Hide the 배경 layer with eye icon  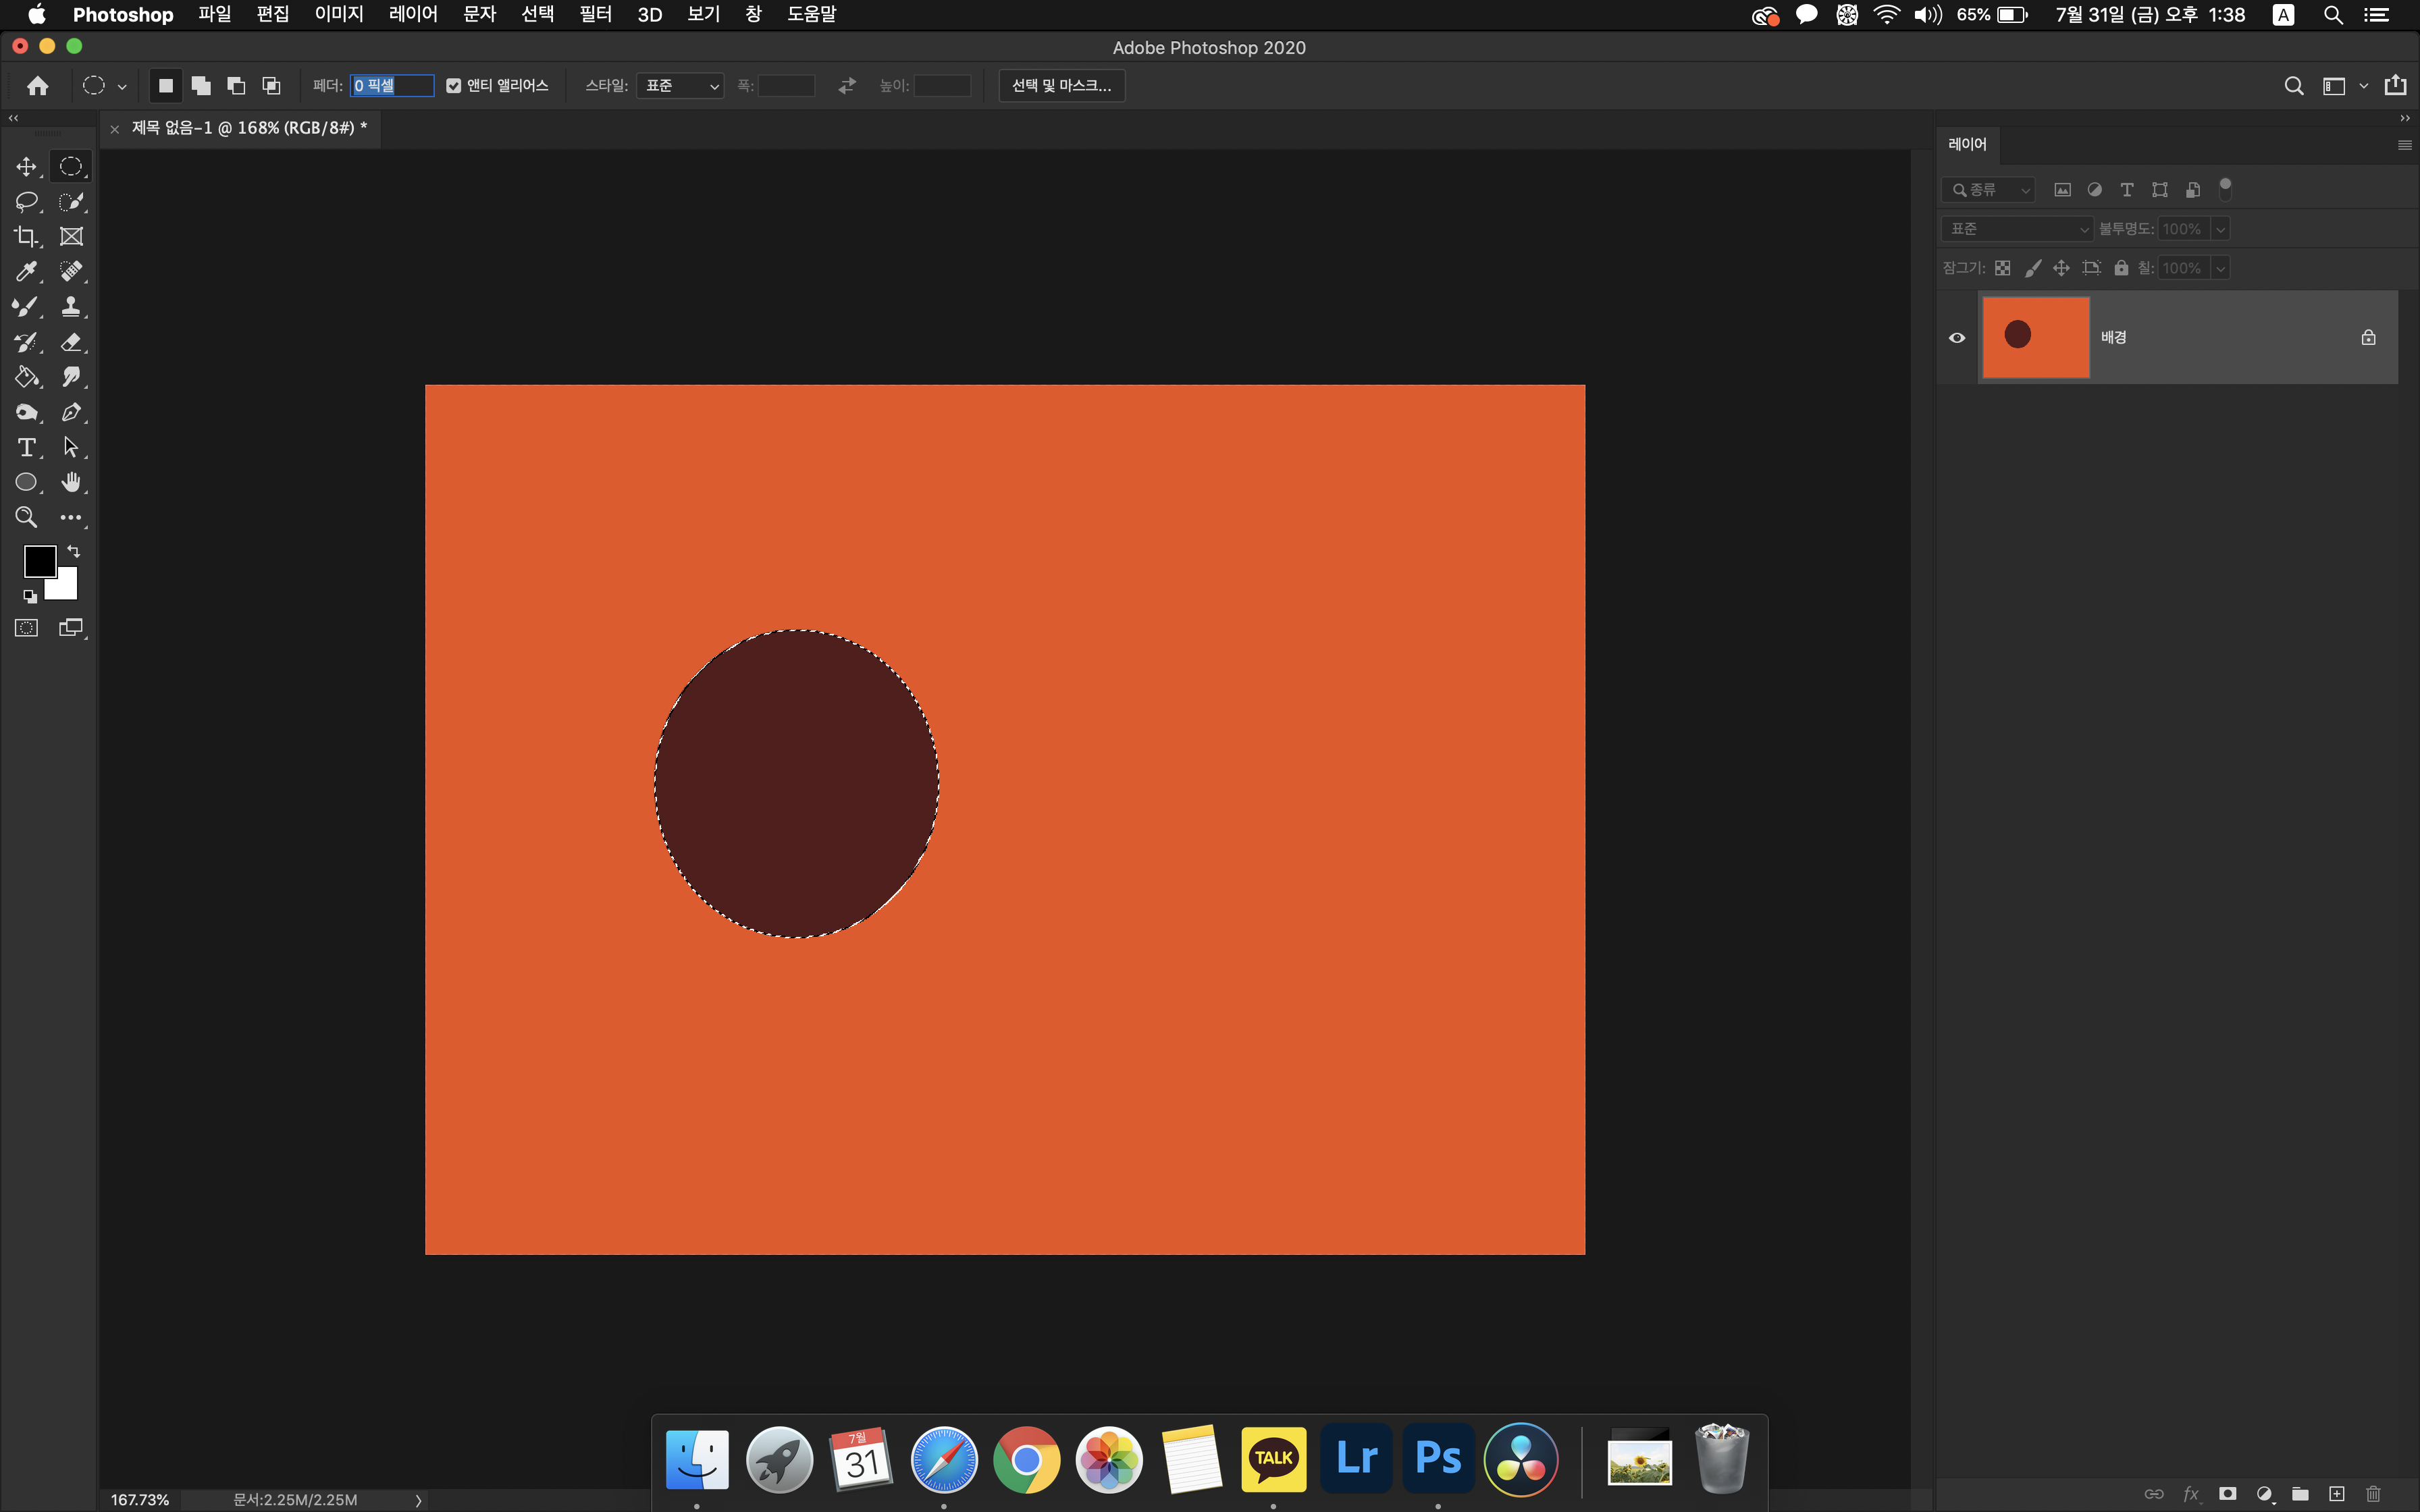[x=1957, y=338]
